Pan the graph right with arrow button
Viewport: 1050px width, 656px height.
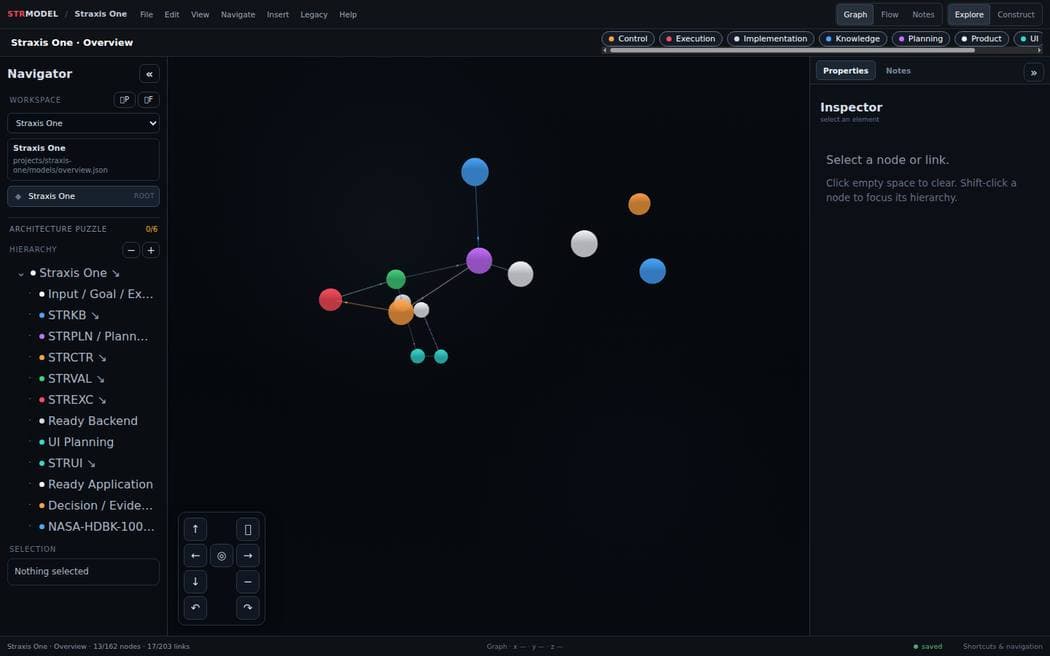point(248,556)
